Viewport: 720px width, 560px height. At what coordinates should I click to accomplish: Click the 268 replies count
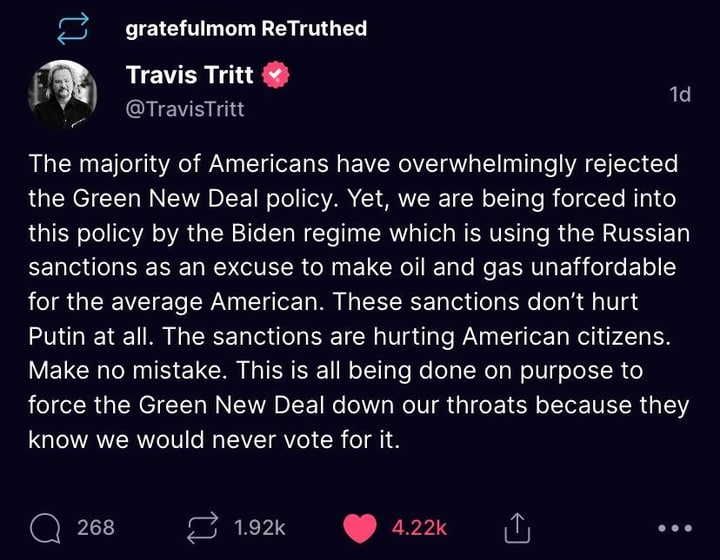tap(96, 526)
